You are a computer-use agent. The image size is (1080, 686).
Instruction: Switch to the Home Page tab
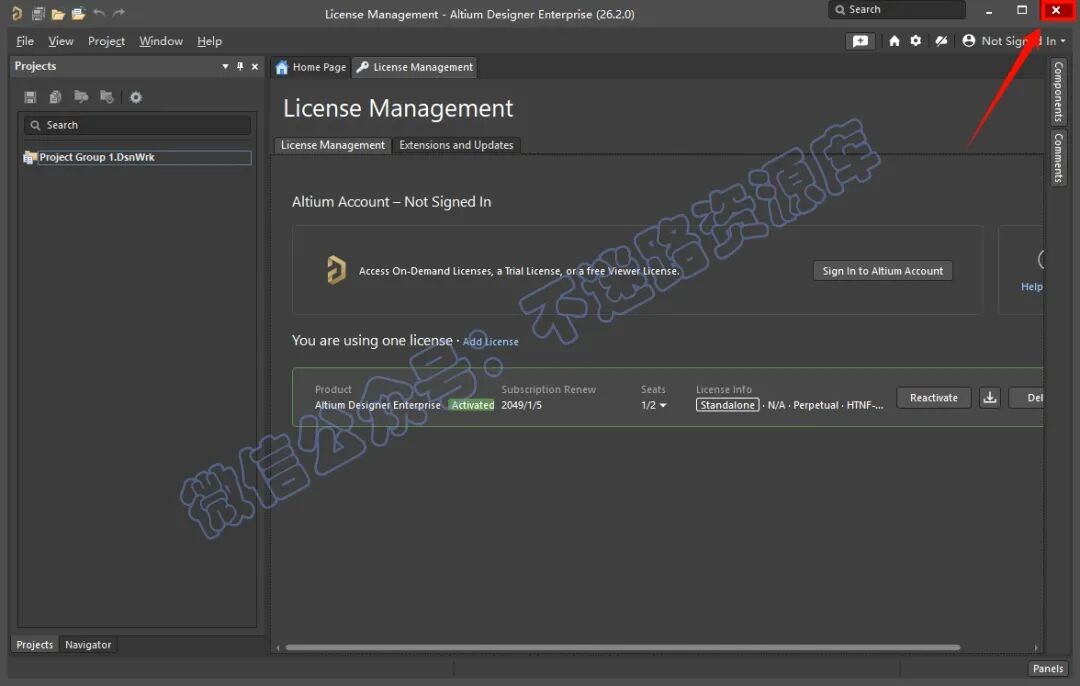pyautogui.click(x=311, y=67)
